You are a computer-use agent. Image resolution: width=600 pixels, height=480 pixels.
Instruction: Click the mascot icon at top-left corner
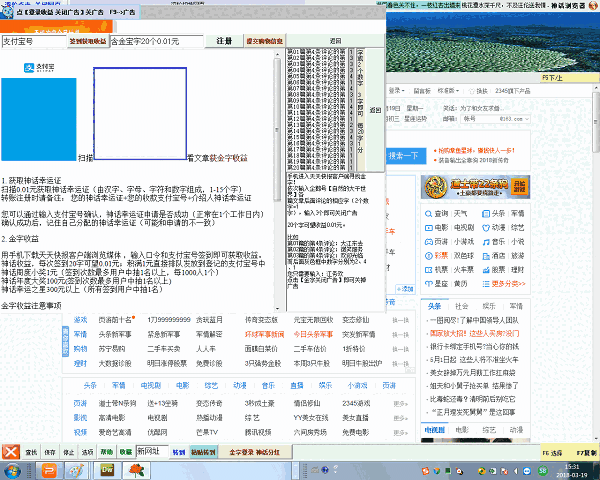point(7,11)
